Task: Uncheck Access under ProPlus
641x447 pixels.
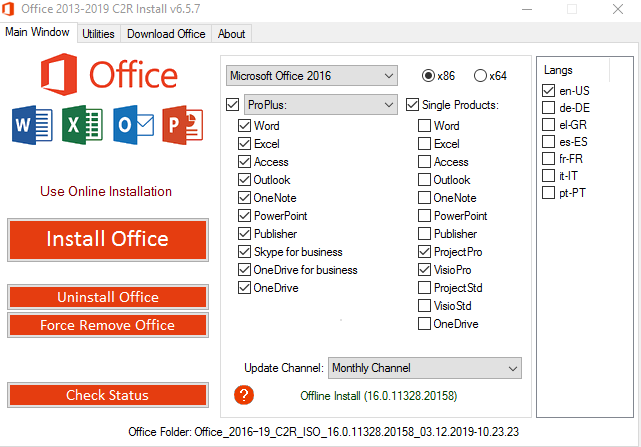Action: pyautogui.click(x=244, y=162)
